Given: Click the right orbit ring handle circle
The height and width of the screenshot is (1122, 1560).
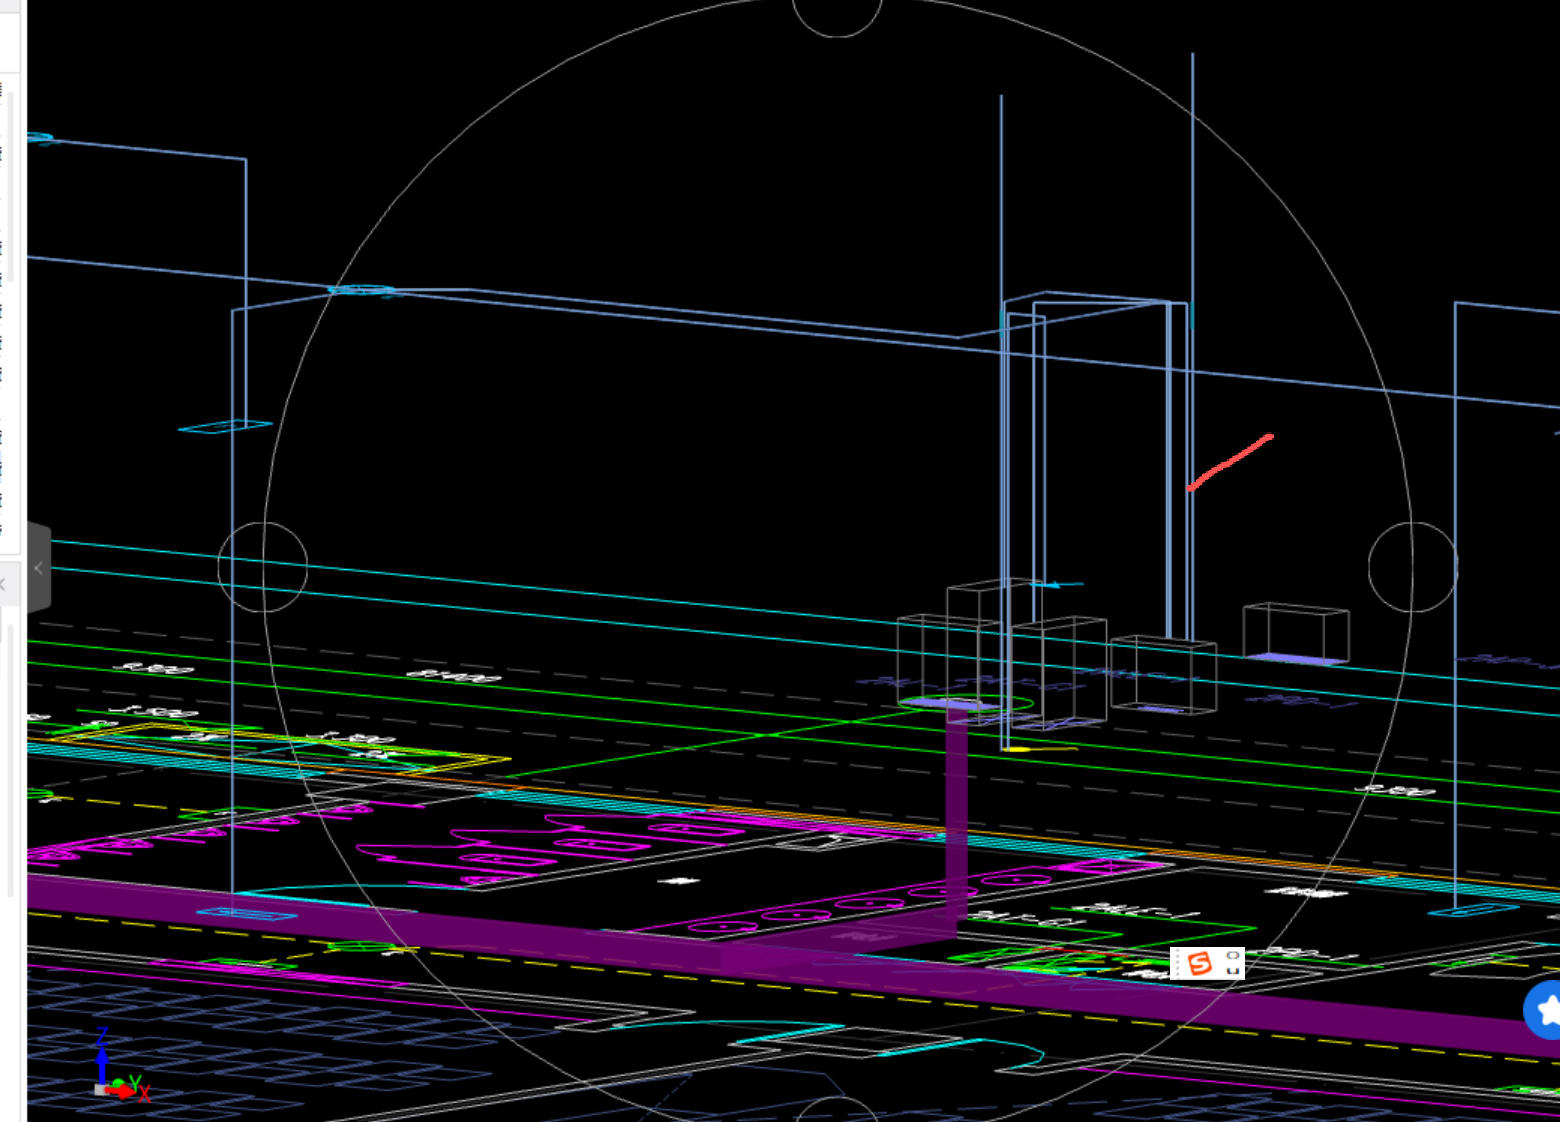Looking at the screenshot, I should 1413,567.
